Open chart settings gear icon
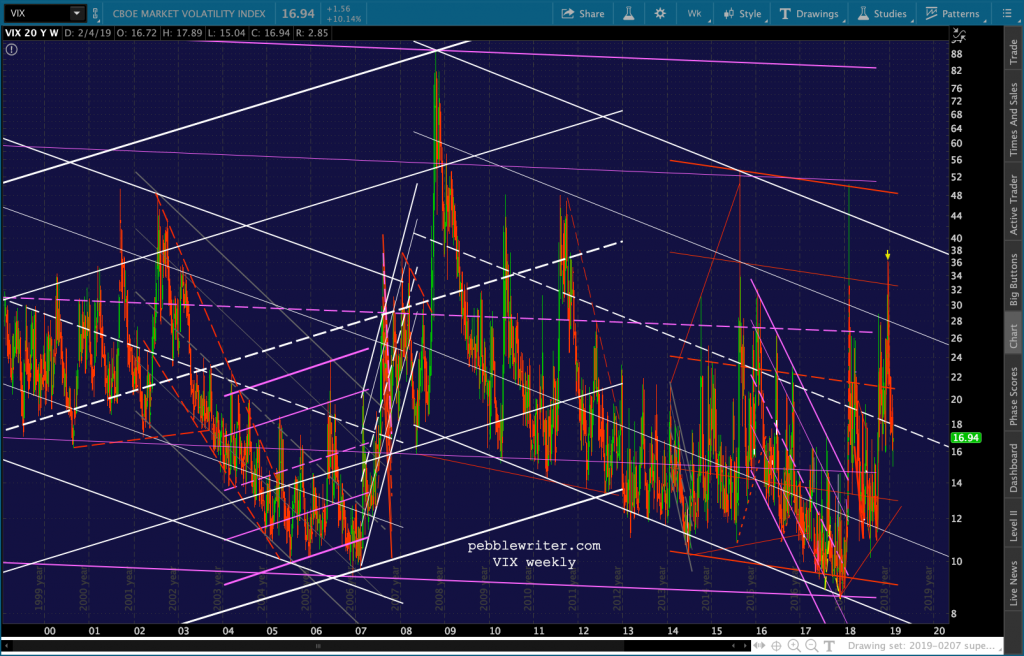1024x656 pixels. (660, 14)
